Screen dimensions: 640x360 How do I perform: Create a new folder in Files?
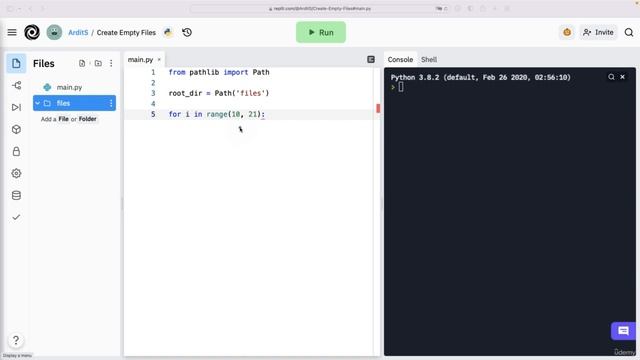pos(98,63)
